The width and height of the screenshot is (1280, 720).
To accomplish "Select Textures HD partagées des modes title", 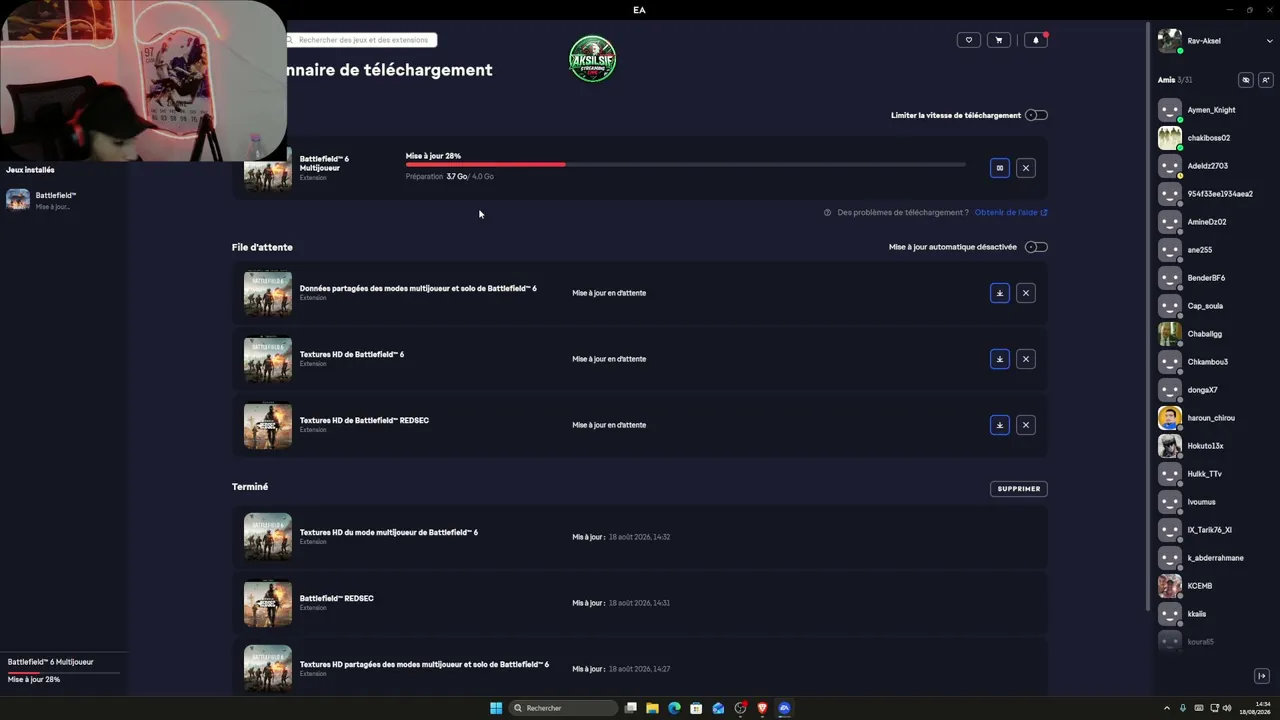I will 424,664.
